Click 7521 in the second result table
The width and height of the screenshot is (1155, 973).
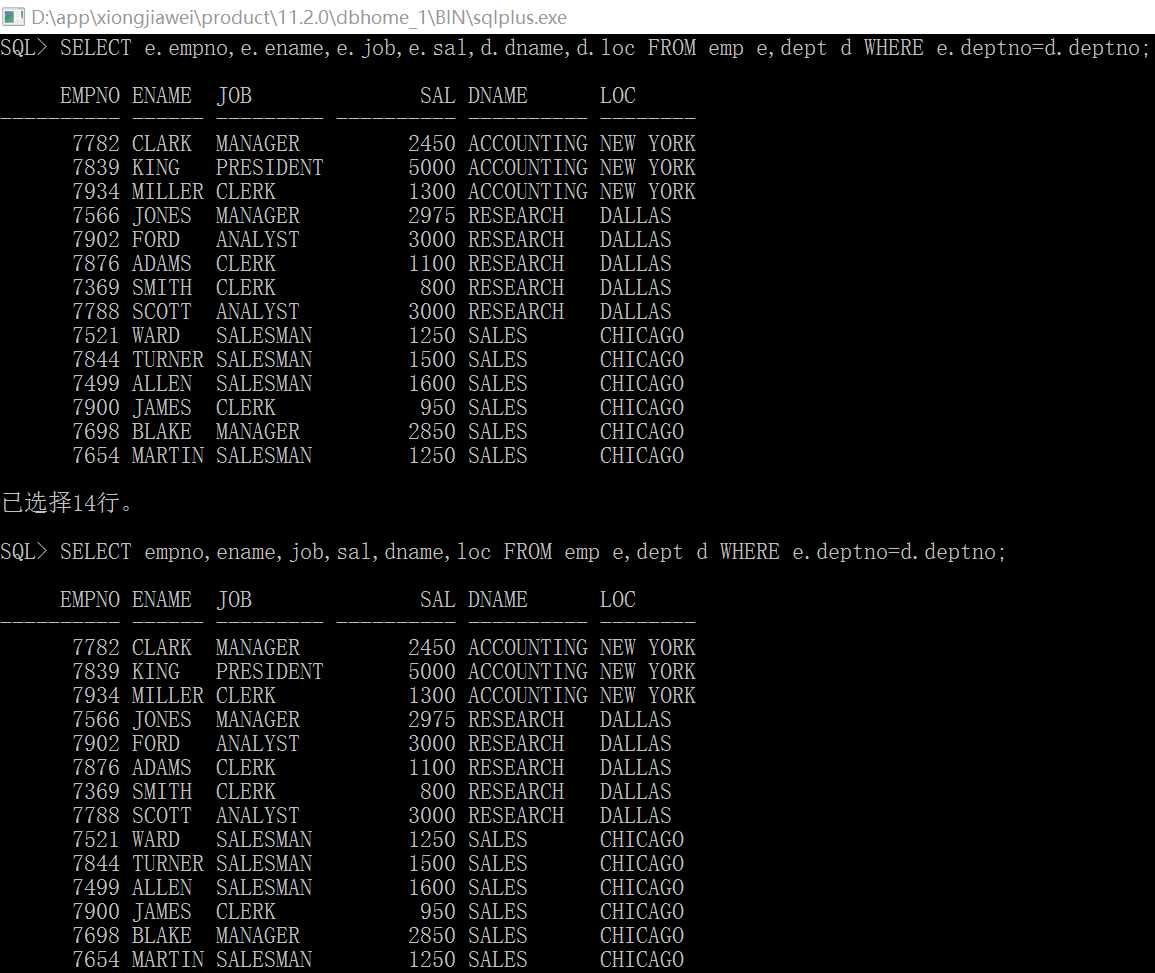[96, 840]
